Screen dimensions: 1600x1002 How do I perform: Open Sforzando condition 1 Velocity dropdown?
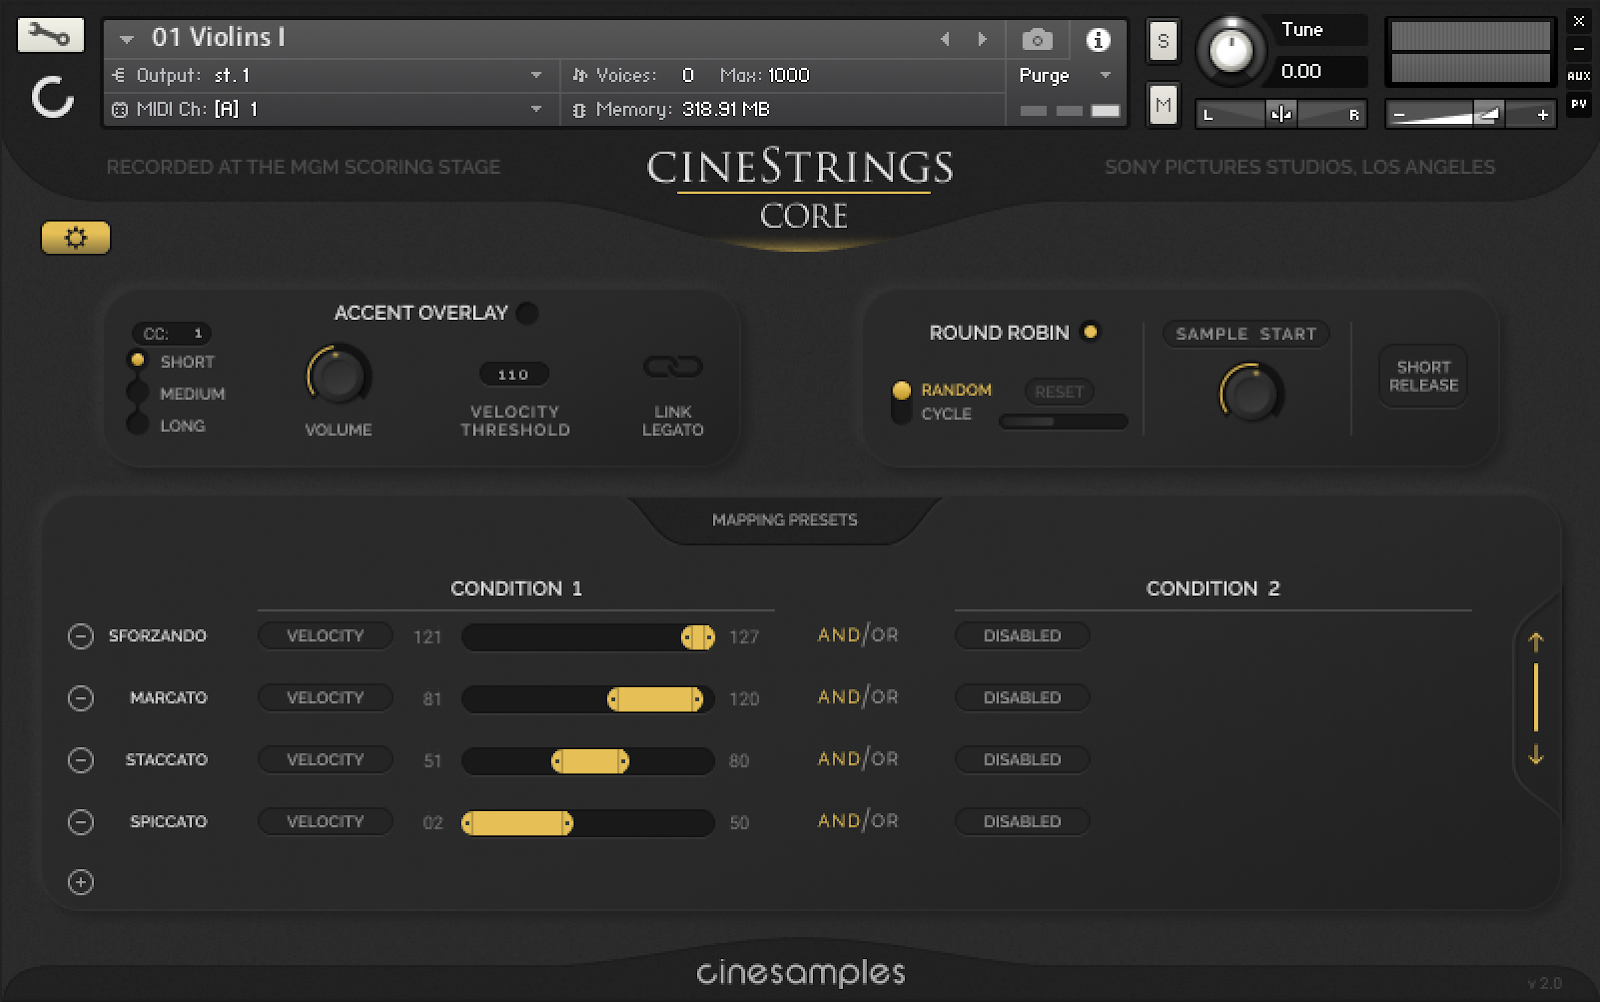(325, 636)
